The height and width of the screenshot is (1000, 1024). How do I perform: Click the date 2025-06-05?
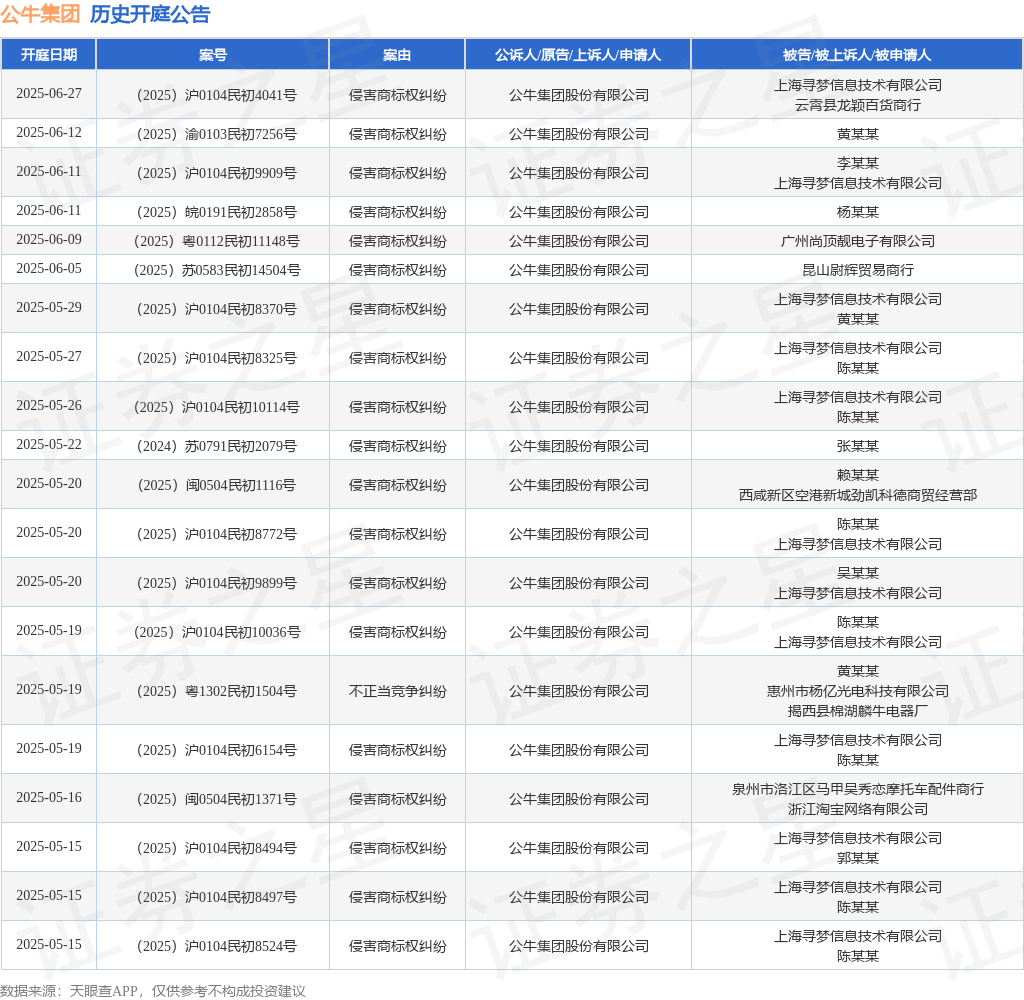click(49, 268)
